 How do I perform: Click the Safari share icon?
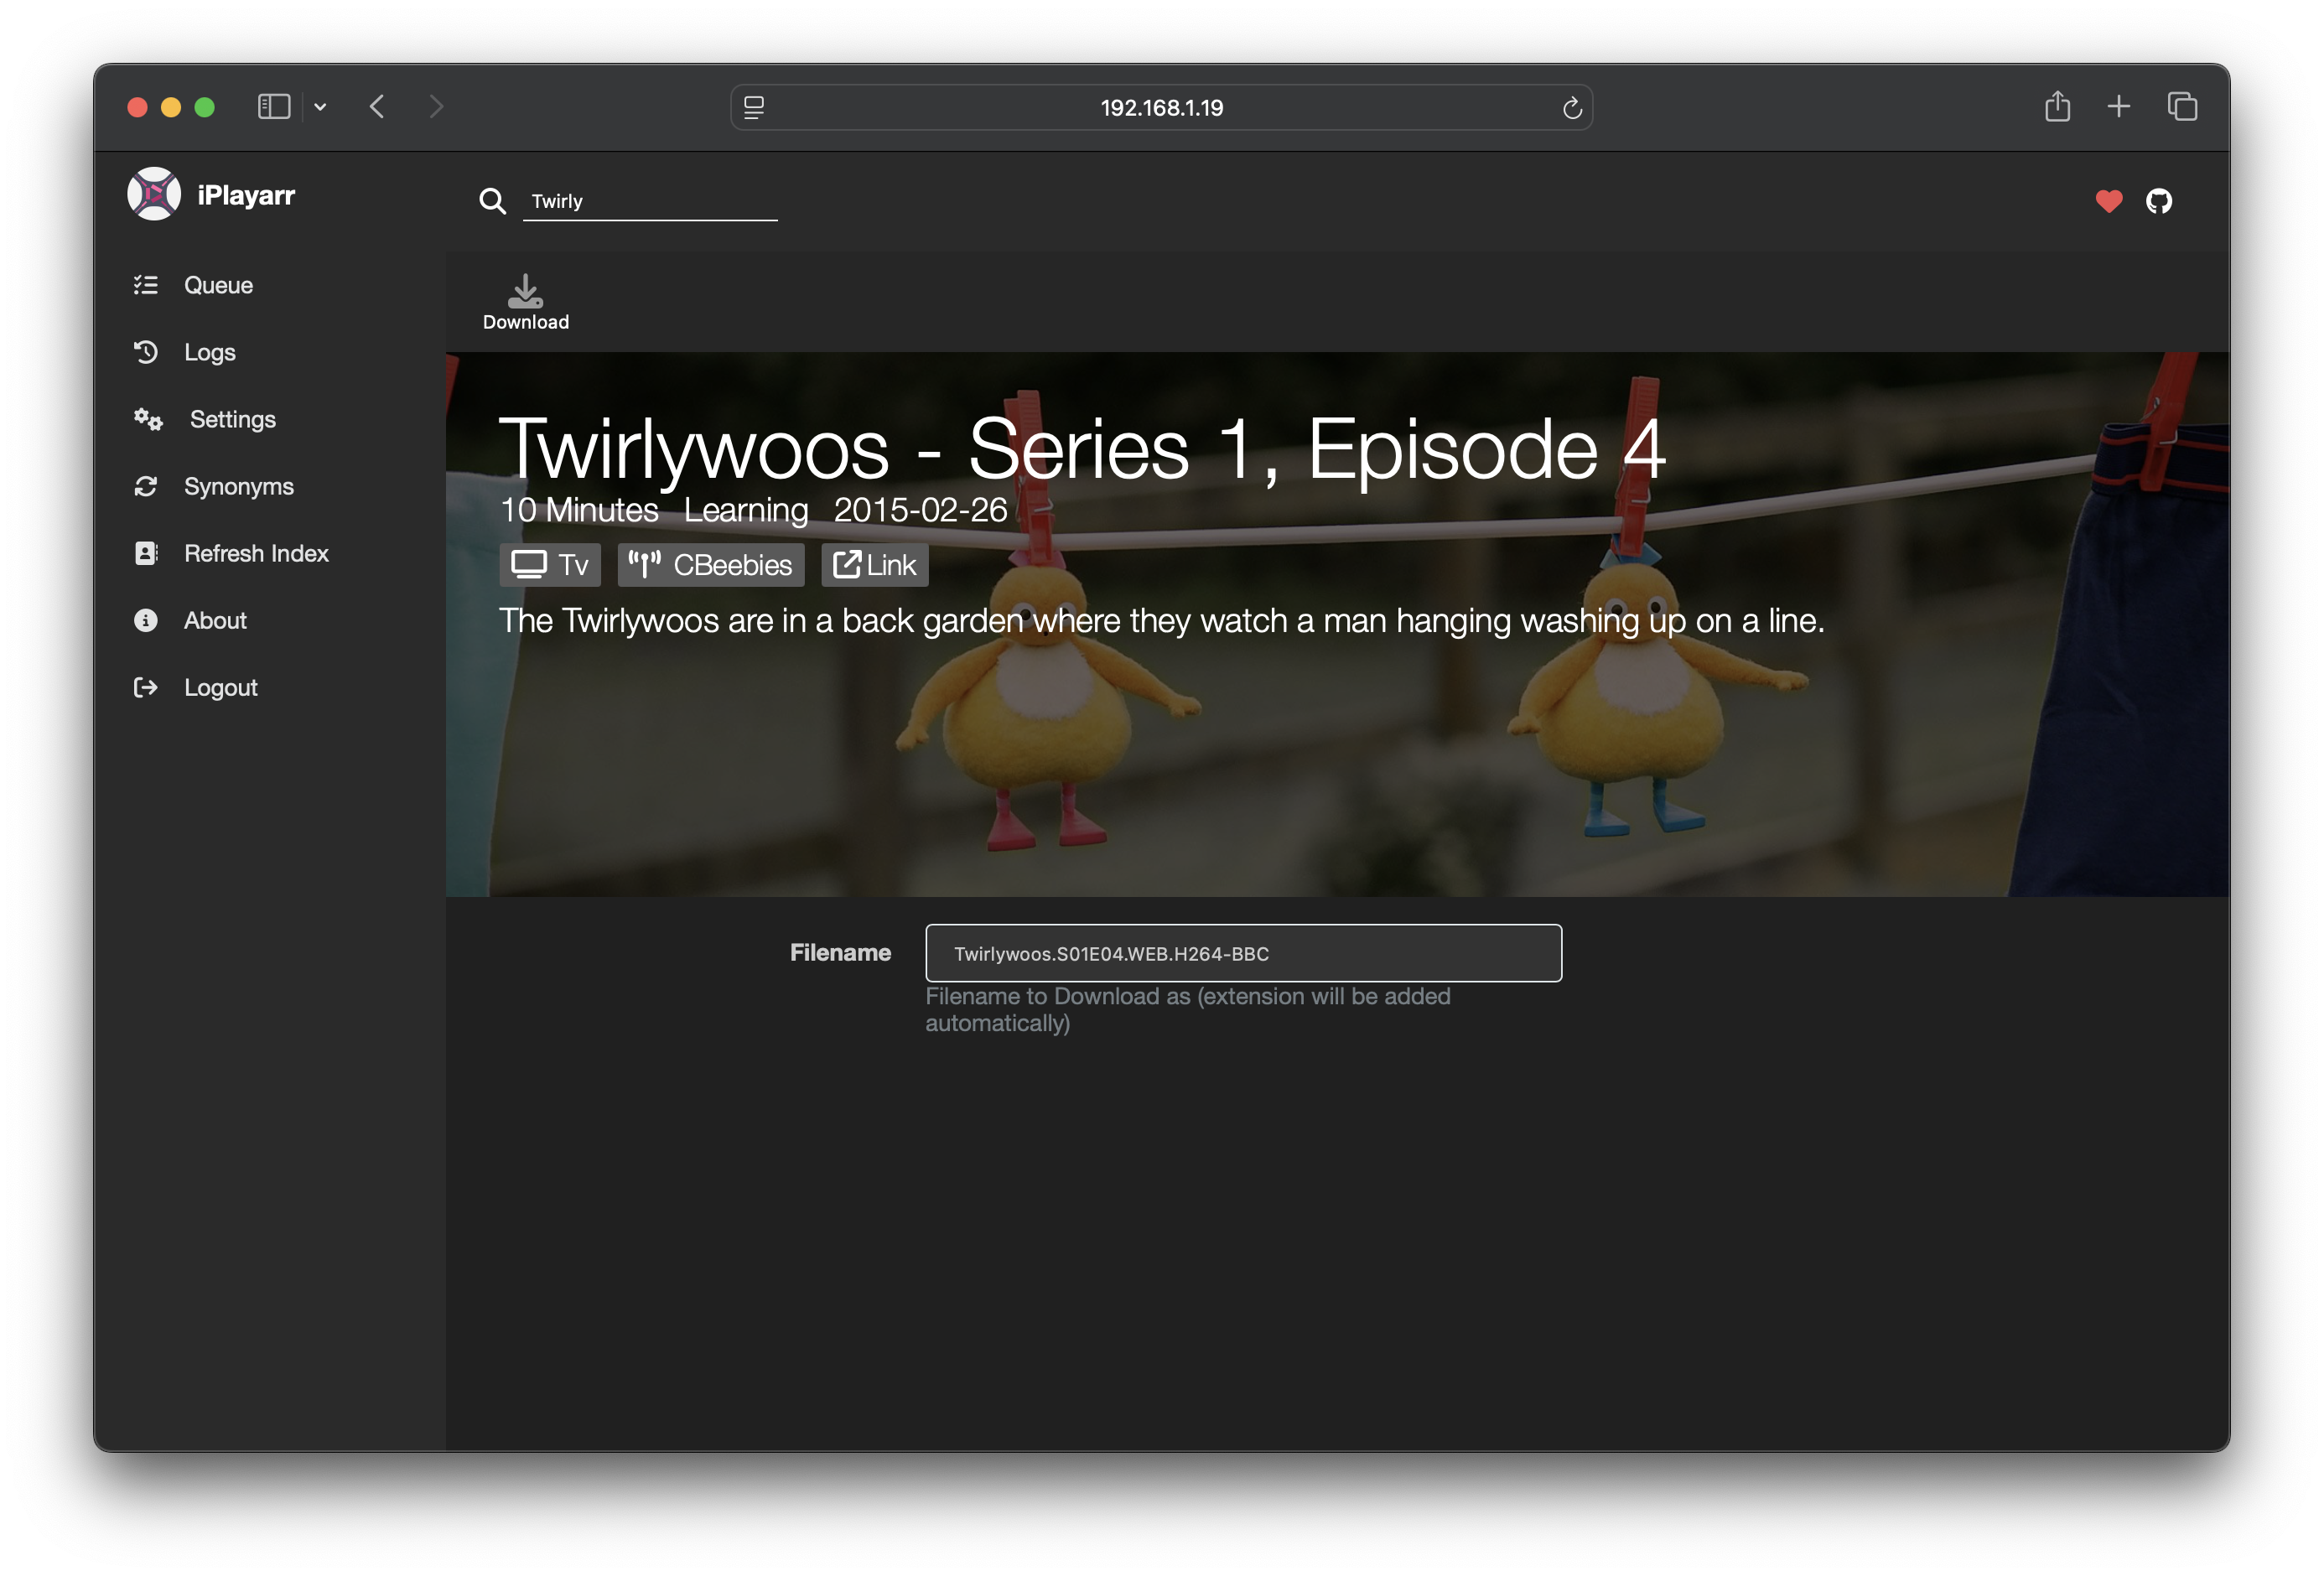(x=2057, y=106)
